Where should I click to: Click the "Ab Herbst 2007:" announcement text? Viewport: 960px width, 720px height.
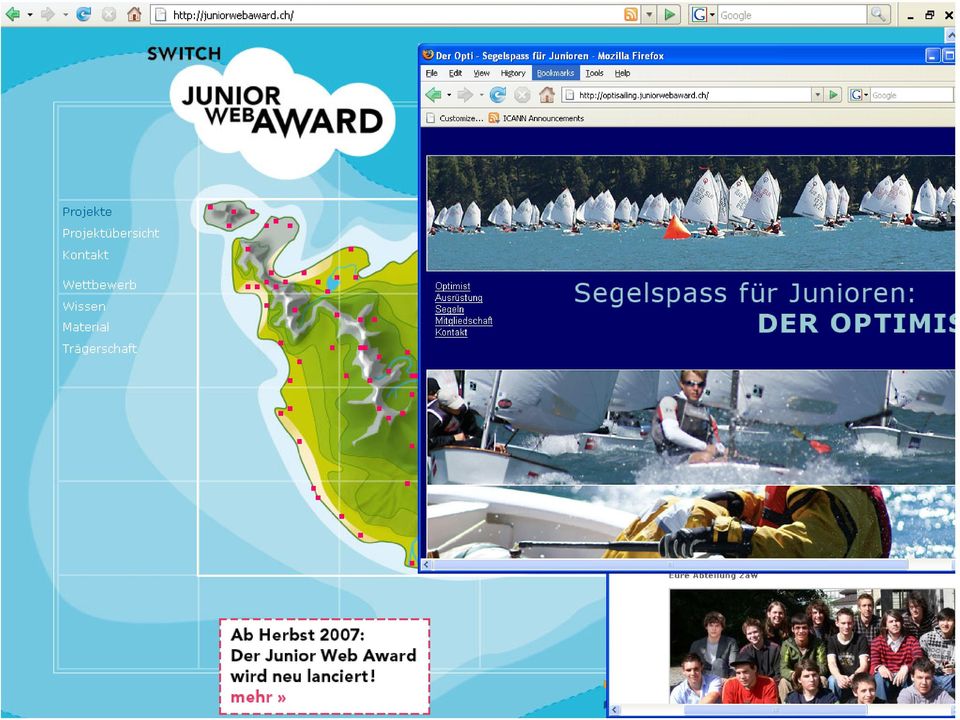[x=298, y=634]
